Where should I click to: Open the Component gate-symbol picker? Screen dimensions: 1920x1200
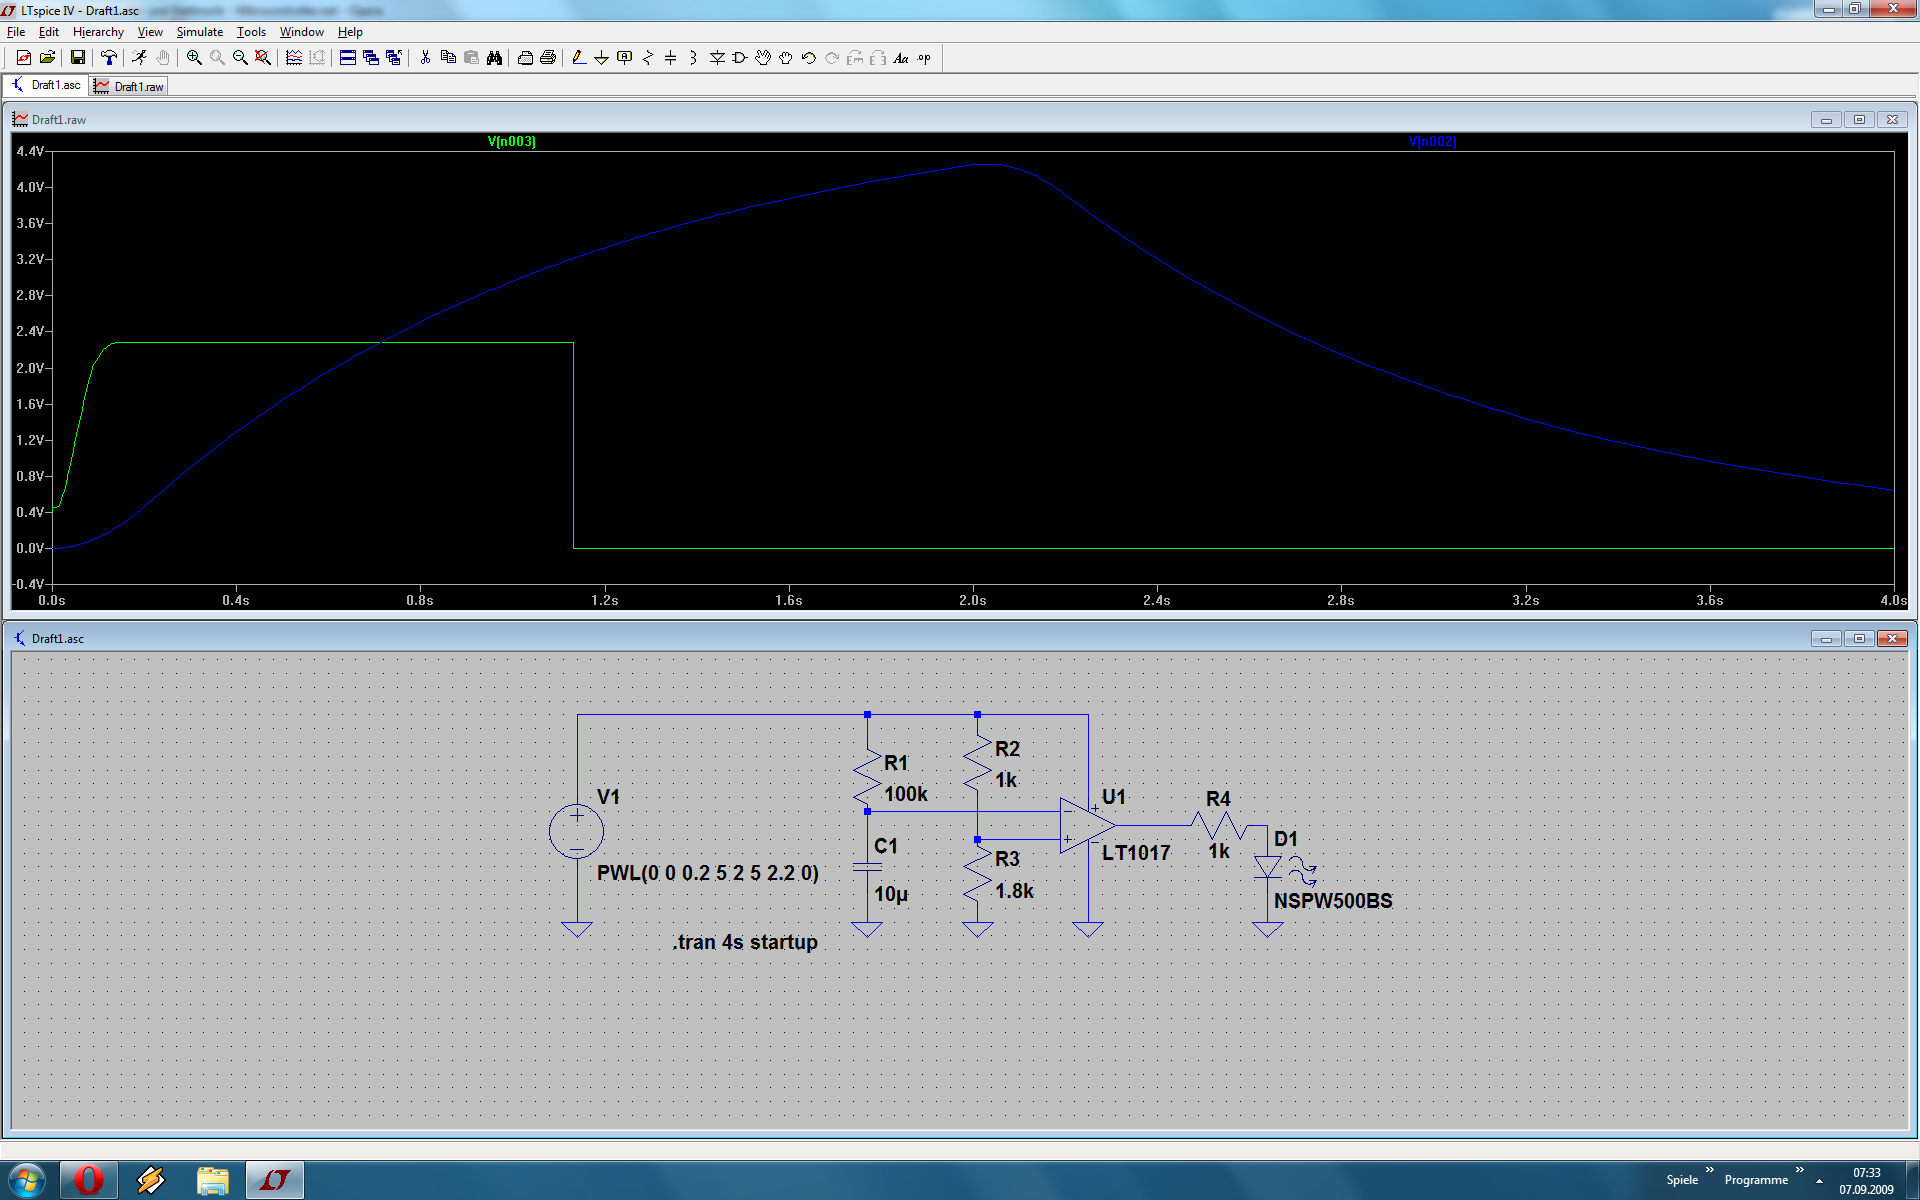tap(740, 58)
